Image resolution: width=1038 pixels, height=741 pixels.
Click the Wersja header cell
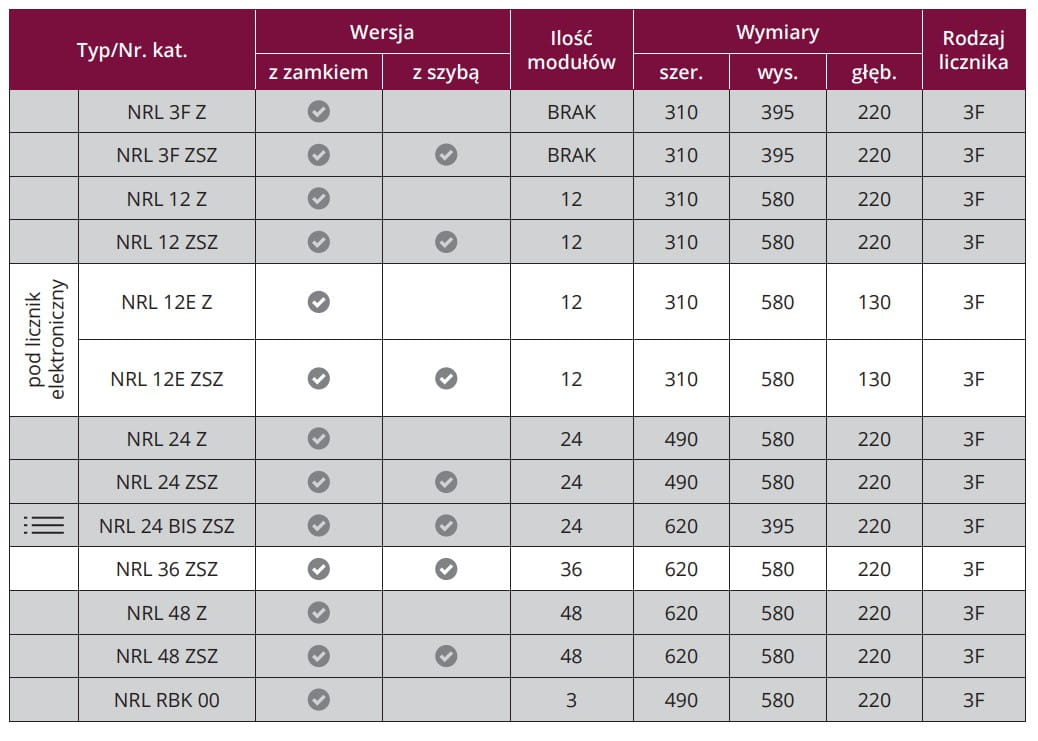click(x=382, y=32)
